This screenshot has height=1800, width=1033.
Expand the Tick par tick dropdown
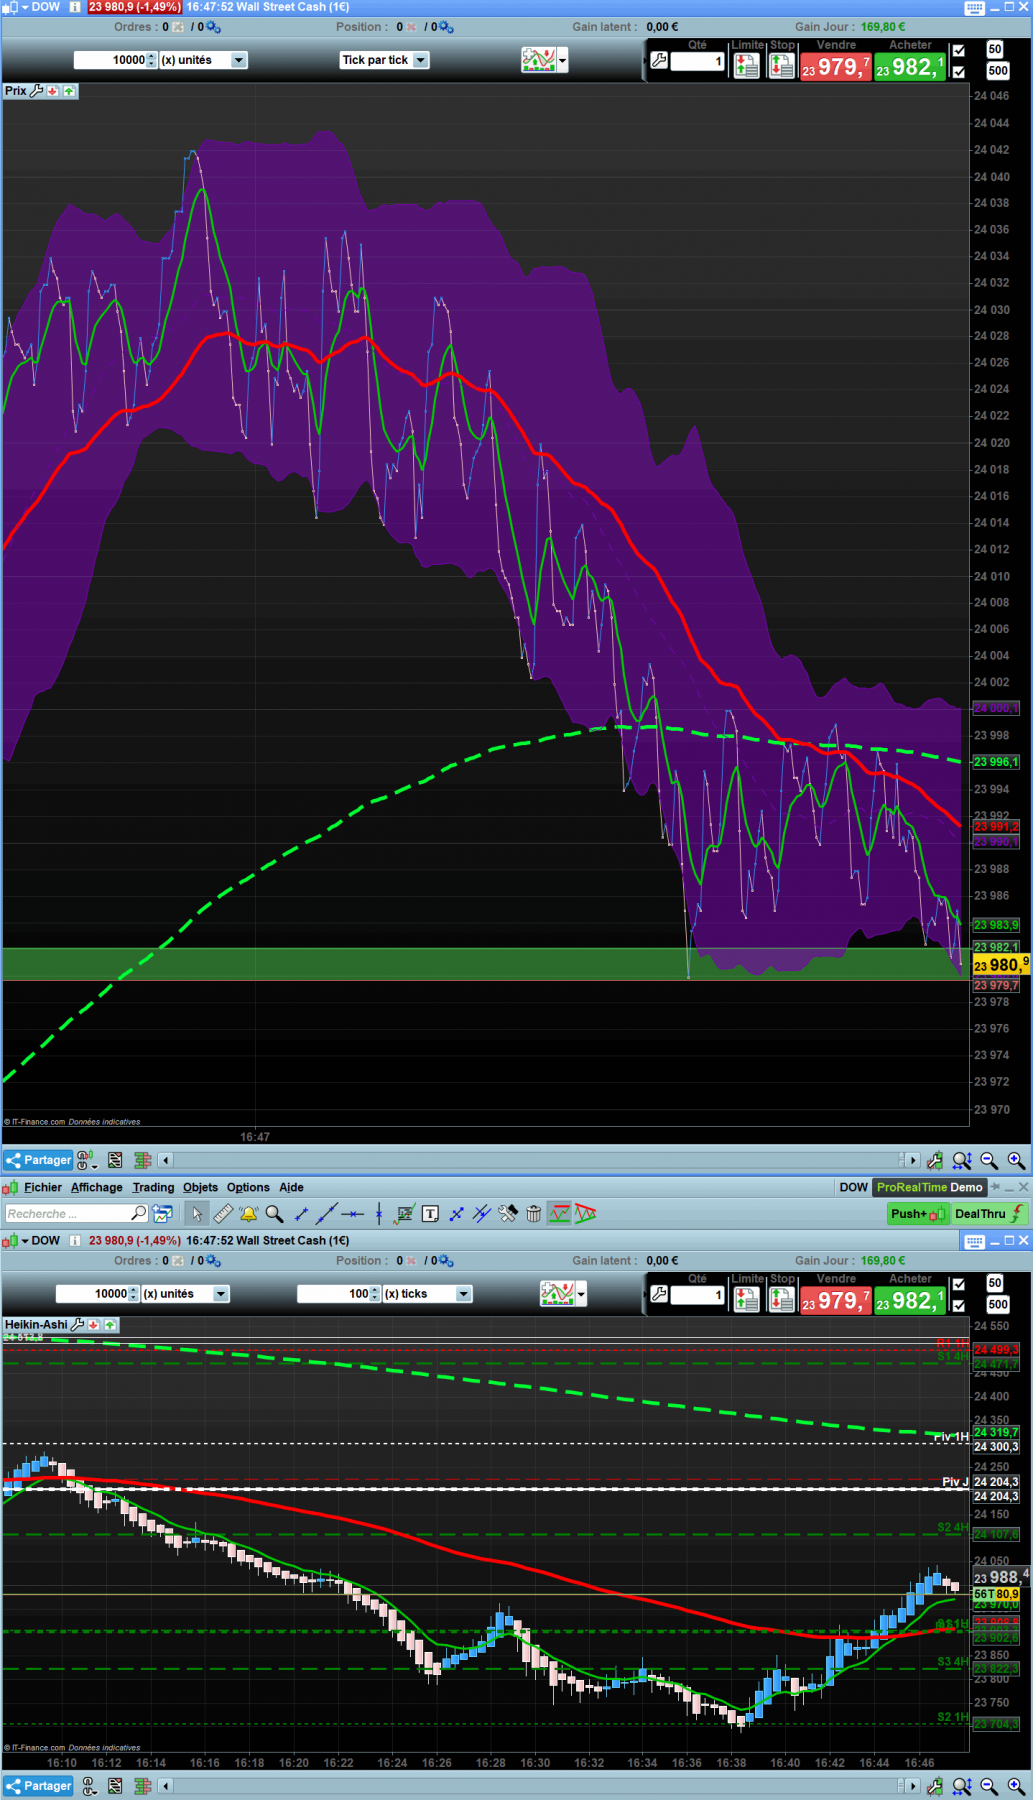click(384, 60)
